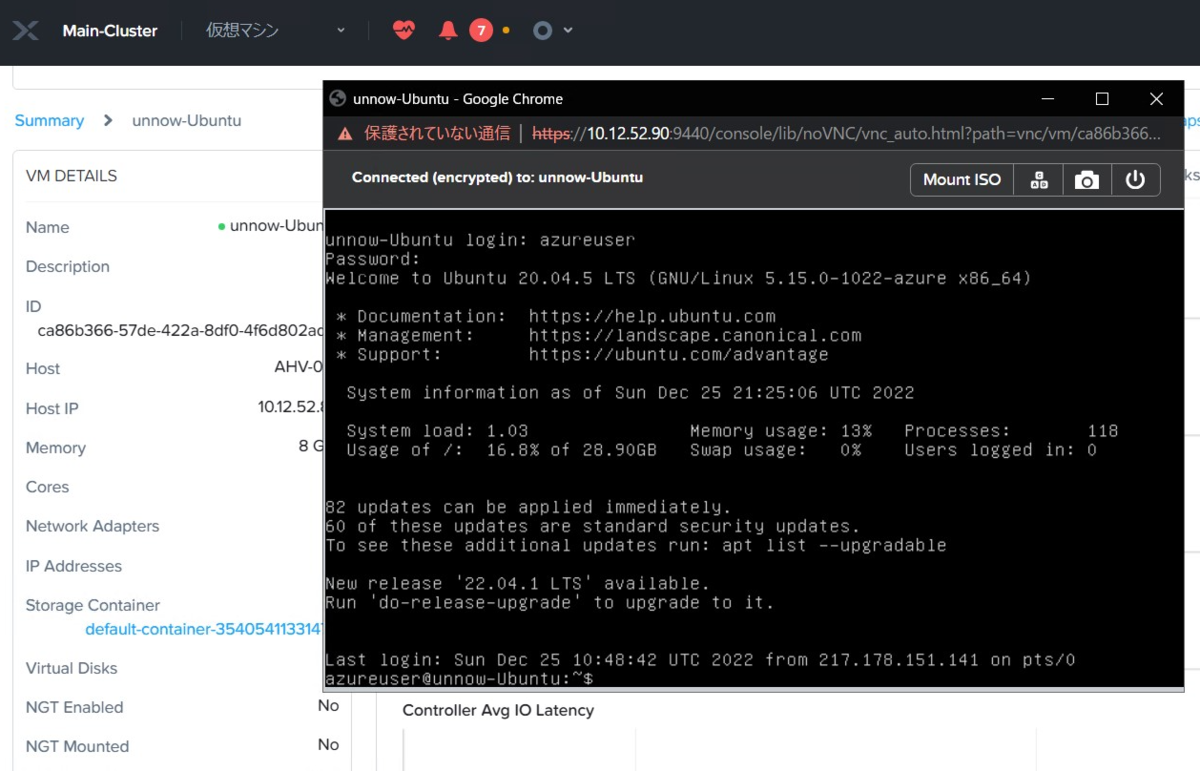
Task: Click the Network Adapters label
Action: 92,526
